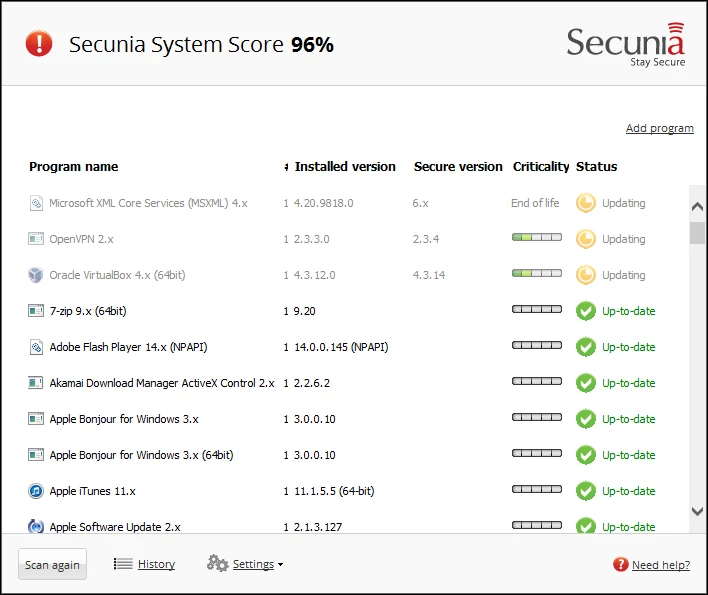Sort by Criticality column header
Viewport: 708px width, 595px height.
tap(541, 167)
